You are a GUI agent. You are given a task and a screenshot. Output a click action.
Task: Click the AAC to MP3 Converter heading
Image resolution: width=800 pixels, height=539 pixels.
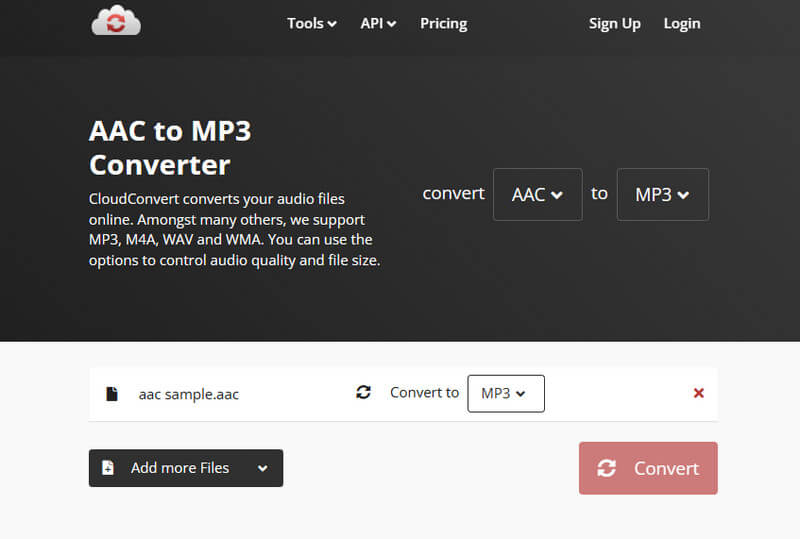click(x=170, y=148)
